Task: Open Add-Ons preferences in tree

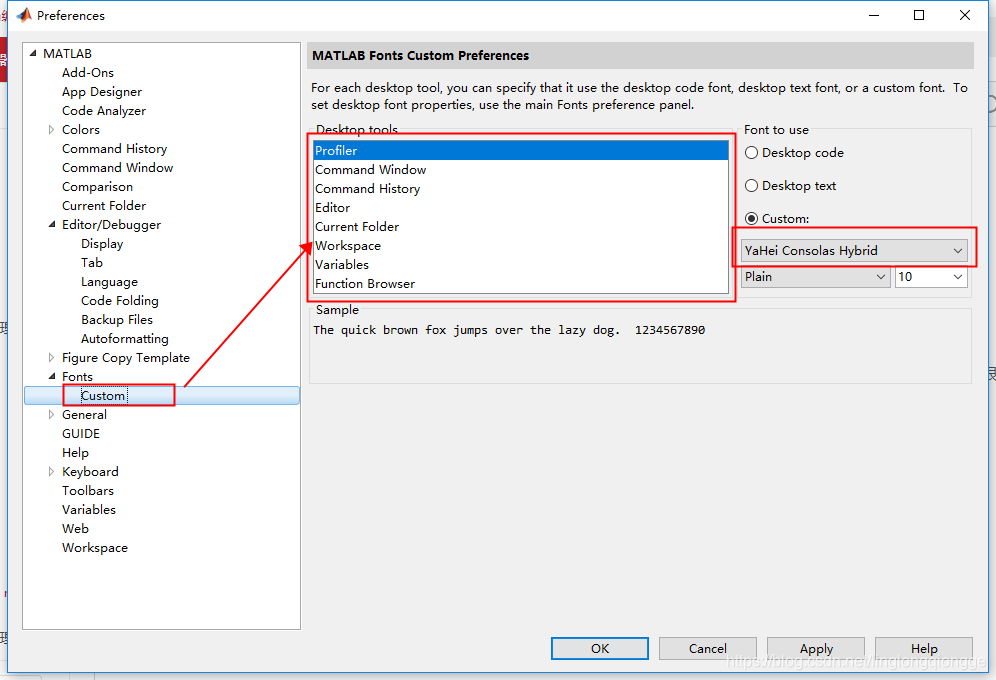Action: (x=88, y=73)
